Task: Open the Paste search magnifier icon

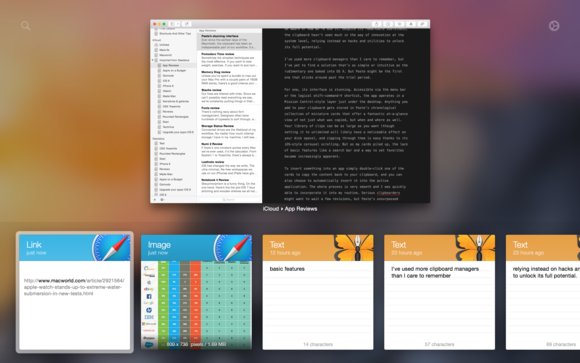Action: (26, 26)
